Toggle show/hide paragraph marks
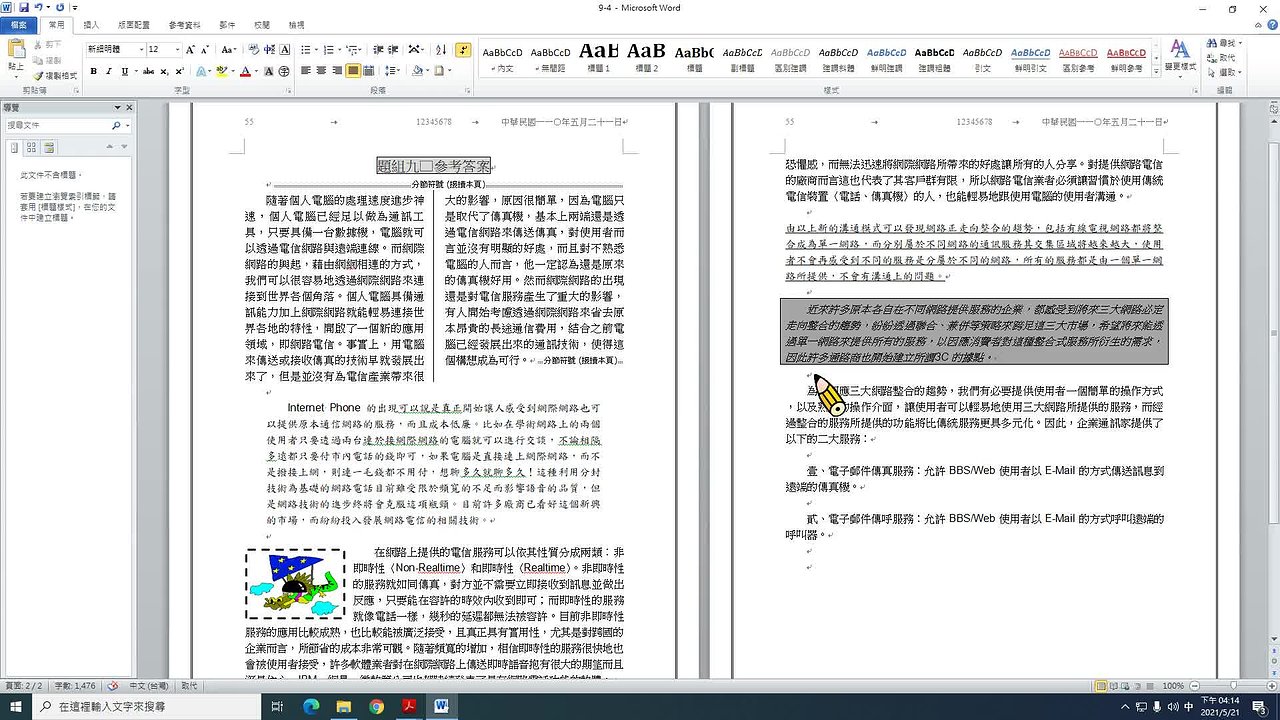This screenshot has width=1280, height=720. tap(463, 49)
